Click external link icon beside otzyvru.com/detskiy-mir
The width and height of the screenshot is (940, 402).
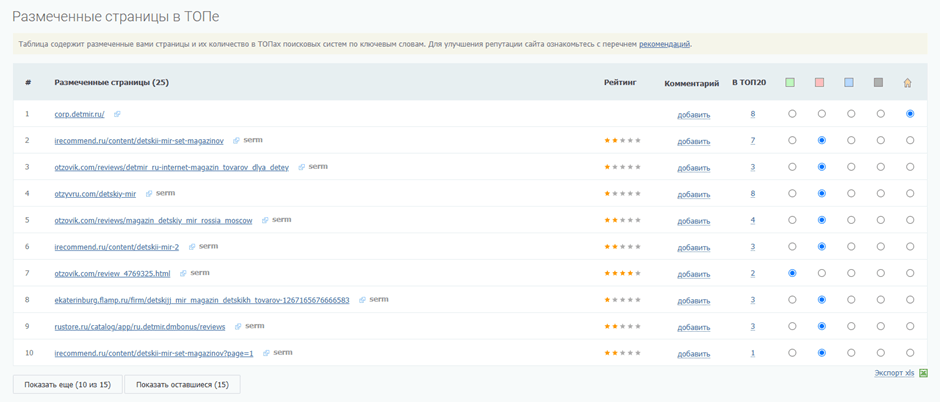[x=149, y=194]
